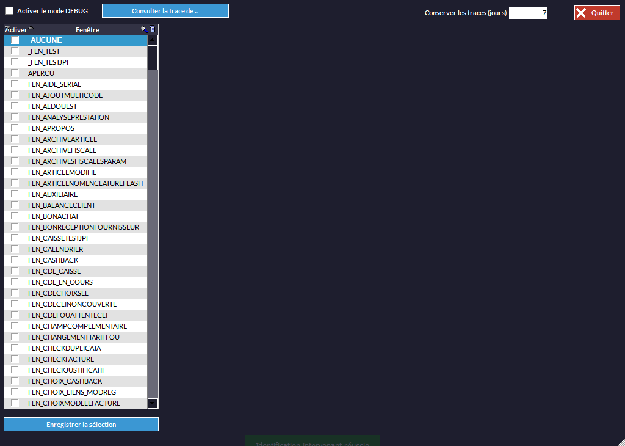This screenshot has height=446, width=625.
Task: Select the FEN_BALANCECLIENT row
Action: pyautogui.click(x=78, y=205)
